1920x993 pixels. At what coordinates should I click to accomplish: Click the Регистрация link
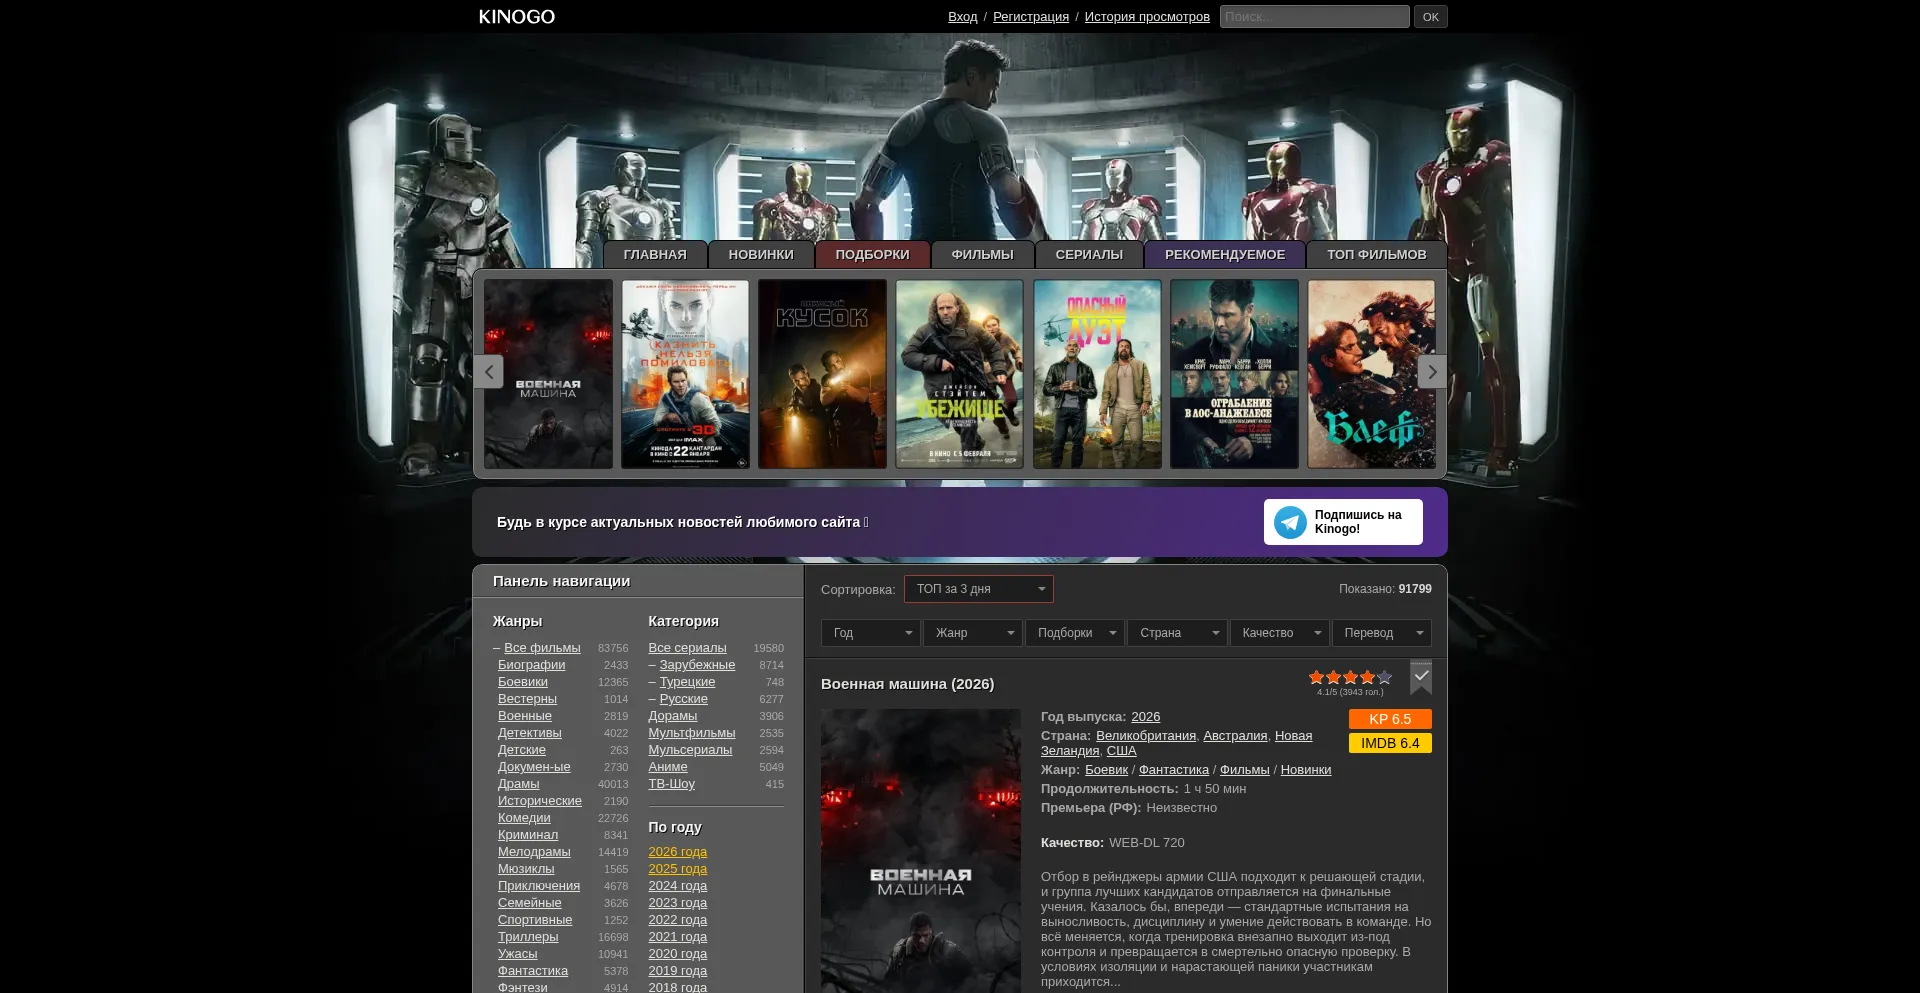coord(1031,17)
